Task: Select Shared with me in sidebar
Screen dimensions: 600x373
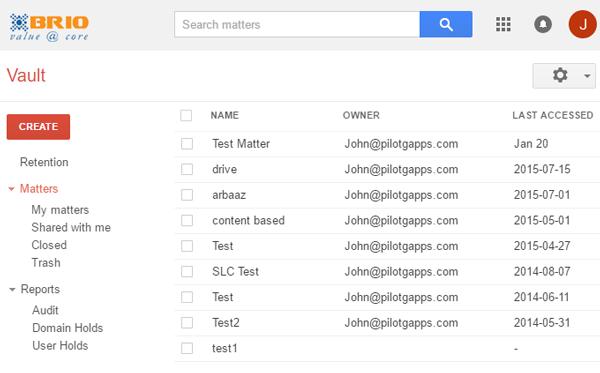Action: coord(71,228)
